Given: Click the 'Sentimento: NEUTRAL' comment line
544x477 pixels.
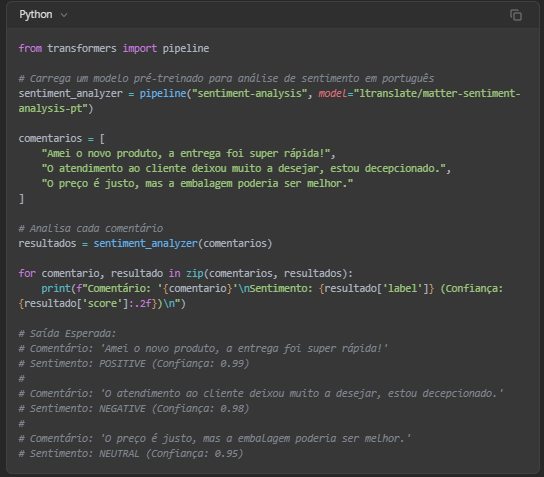Looking at the screenshot, I should click(x=131, y=454).
